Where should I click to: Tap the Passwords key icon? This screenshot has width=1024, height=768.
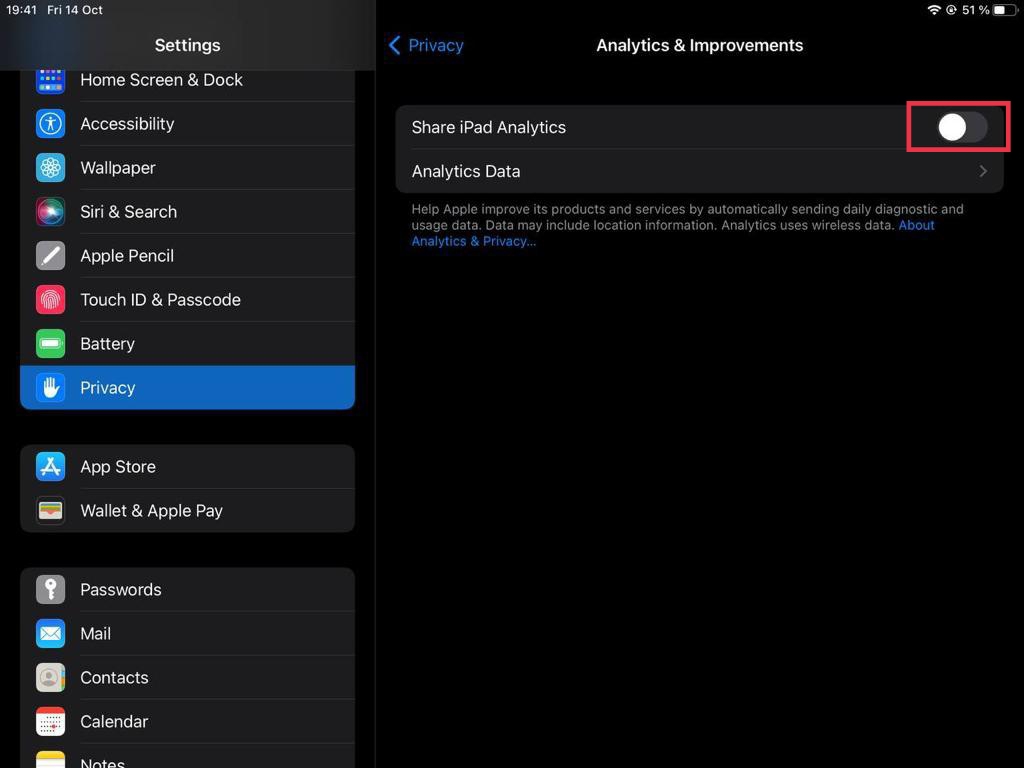click(50, 590)
